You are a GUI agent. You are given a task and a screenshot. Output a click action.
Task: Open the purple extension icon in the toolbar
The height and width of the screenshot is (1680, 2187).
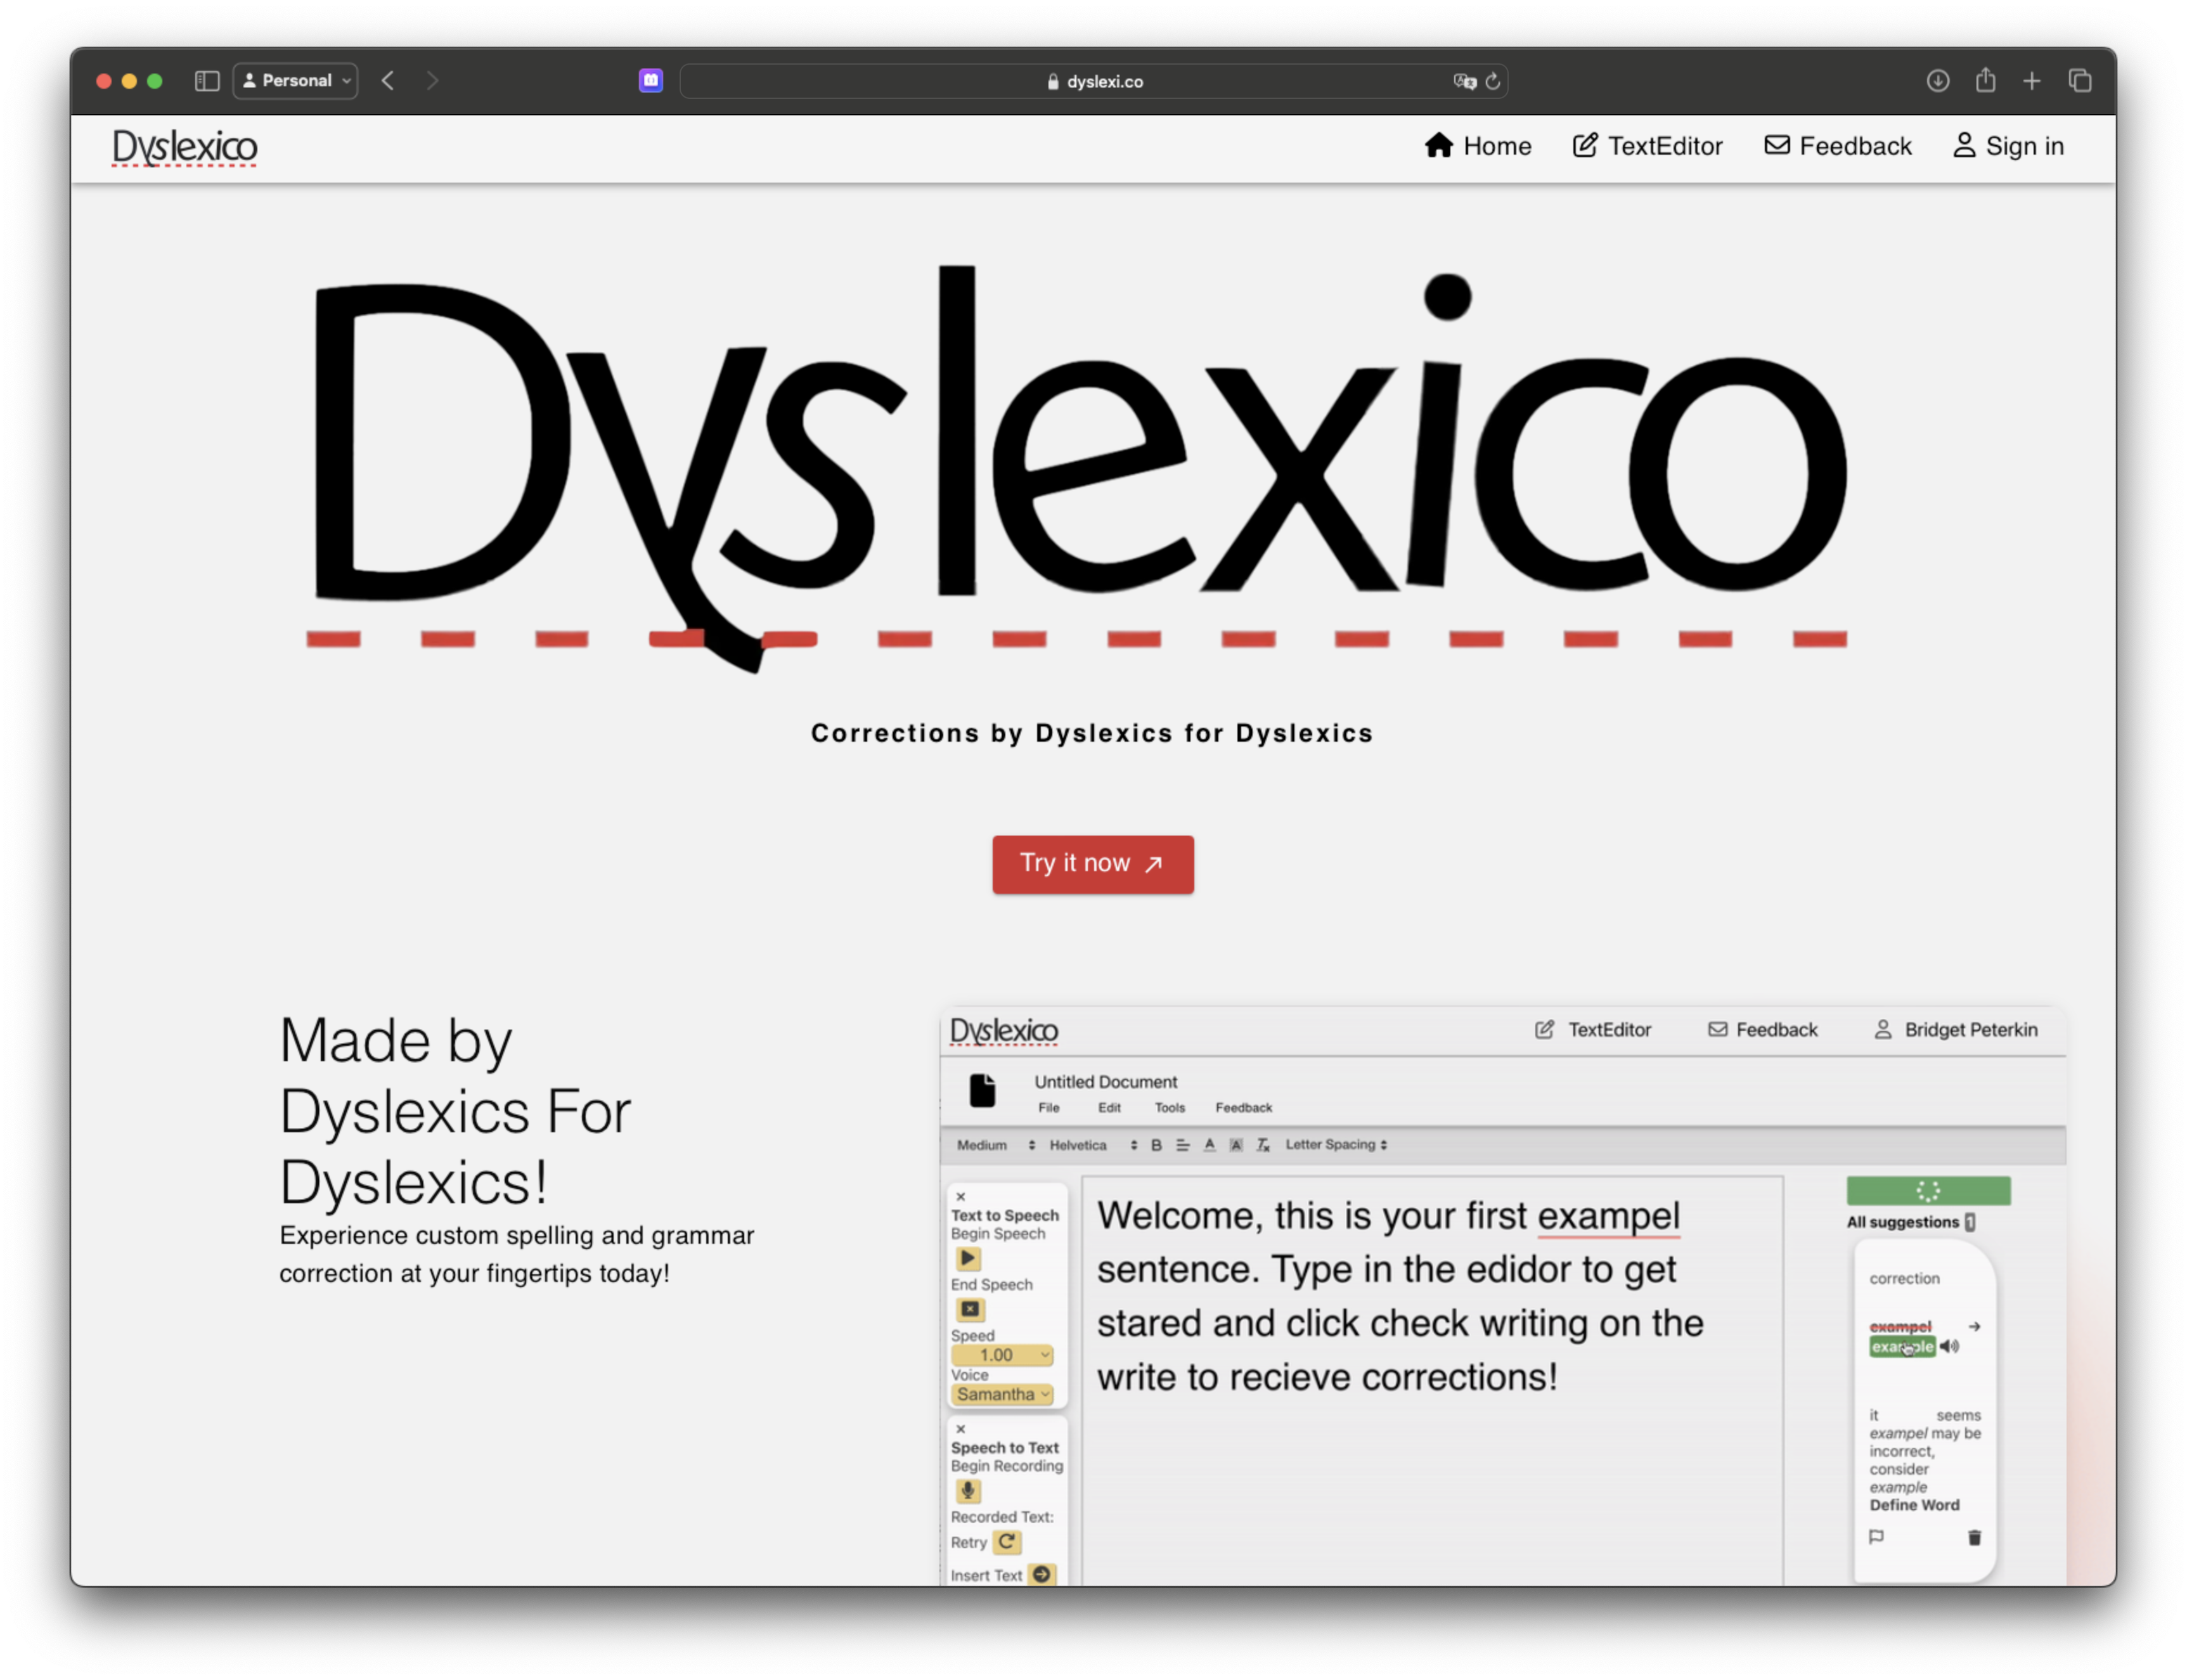click(651, 80)
